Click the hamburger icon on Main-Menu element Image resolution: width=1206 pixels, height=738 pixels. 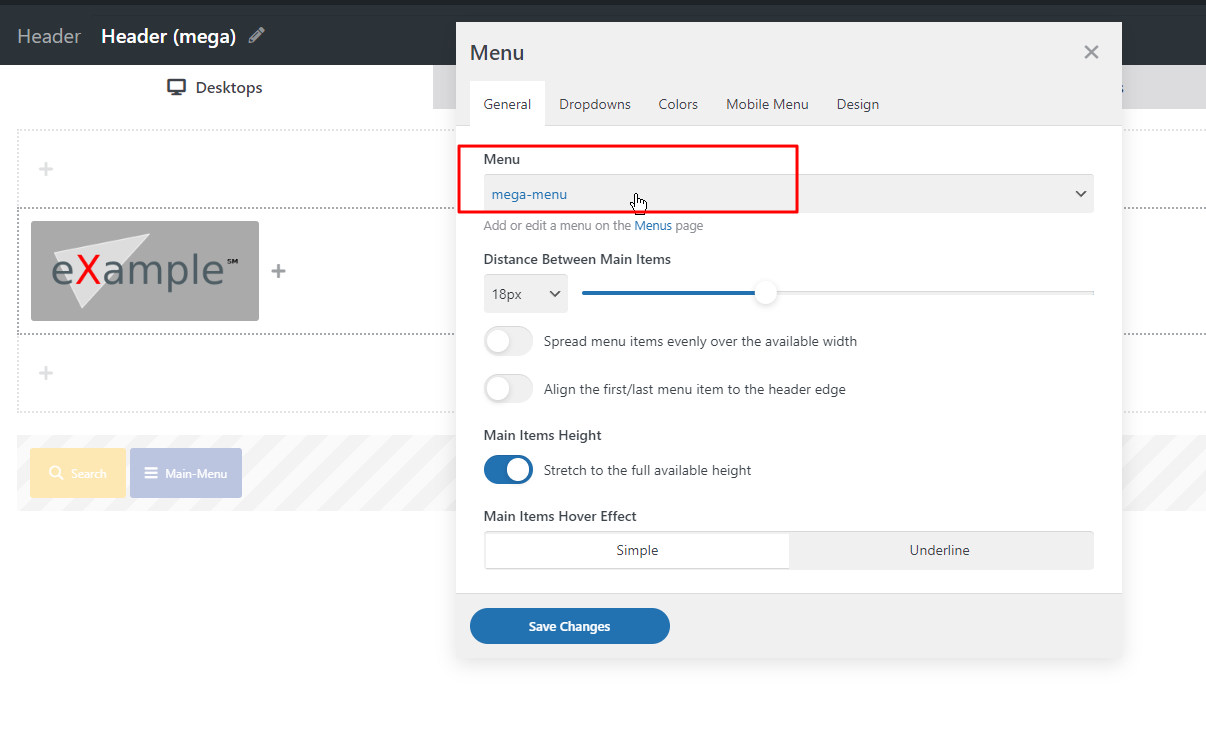tap(150, 473)
